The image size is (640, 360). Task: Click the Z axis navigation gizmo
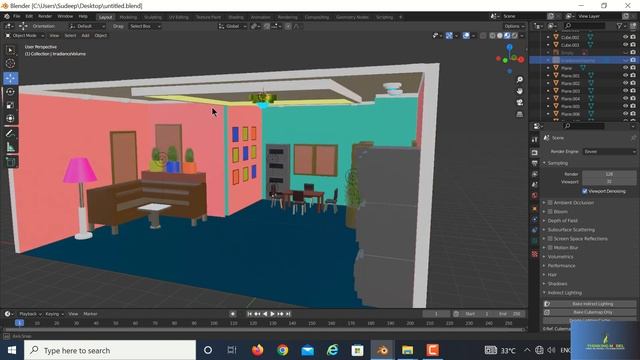pos(509,47)
